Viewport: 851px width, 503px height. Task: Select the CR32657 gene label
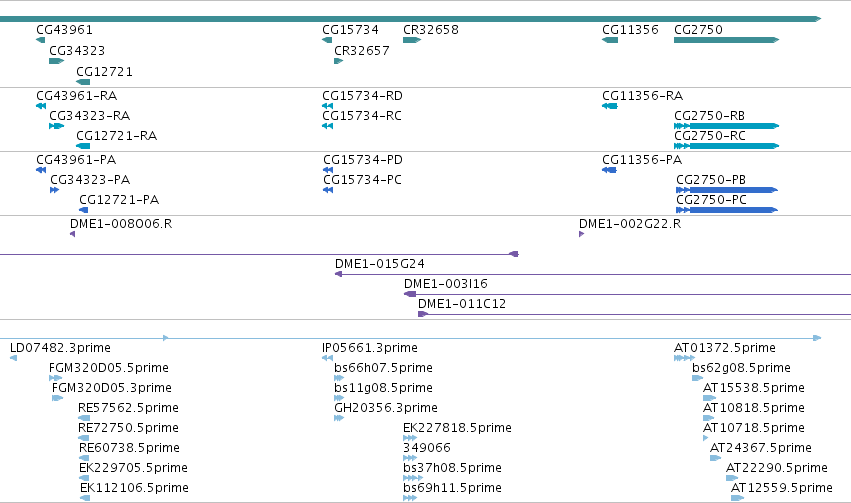point(362,51)
